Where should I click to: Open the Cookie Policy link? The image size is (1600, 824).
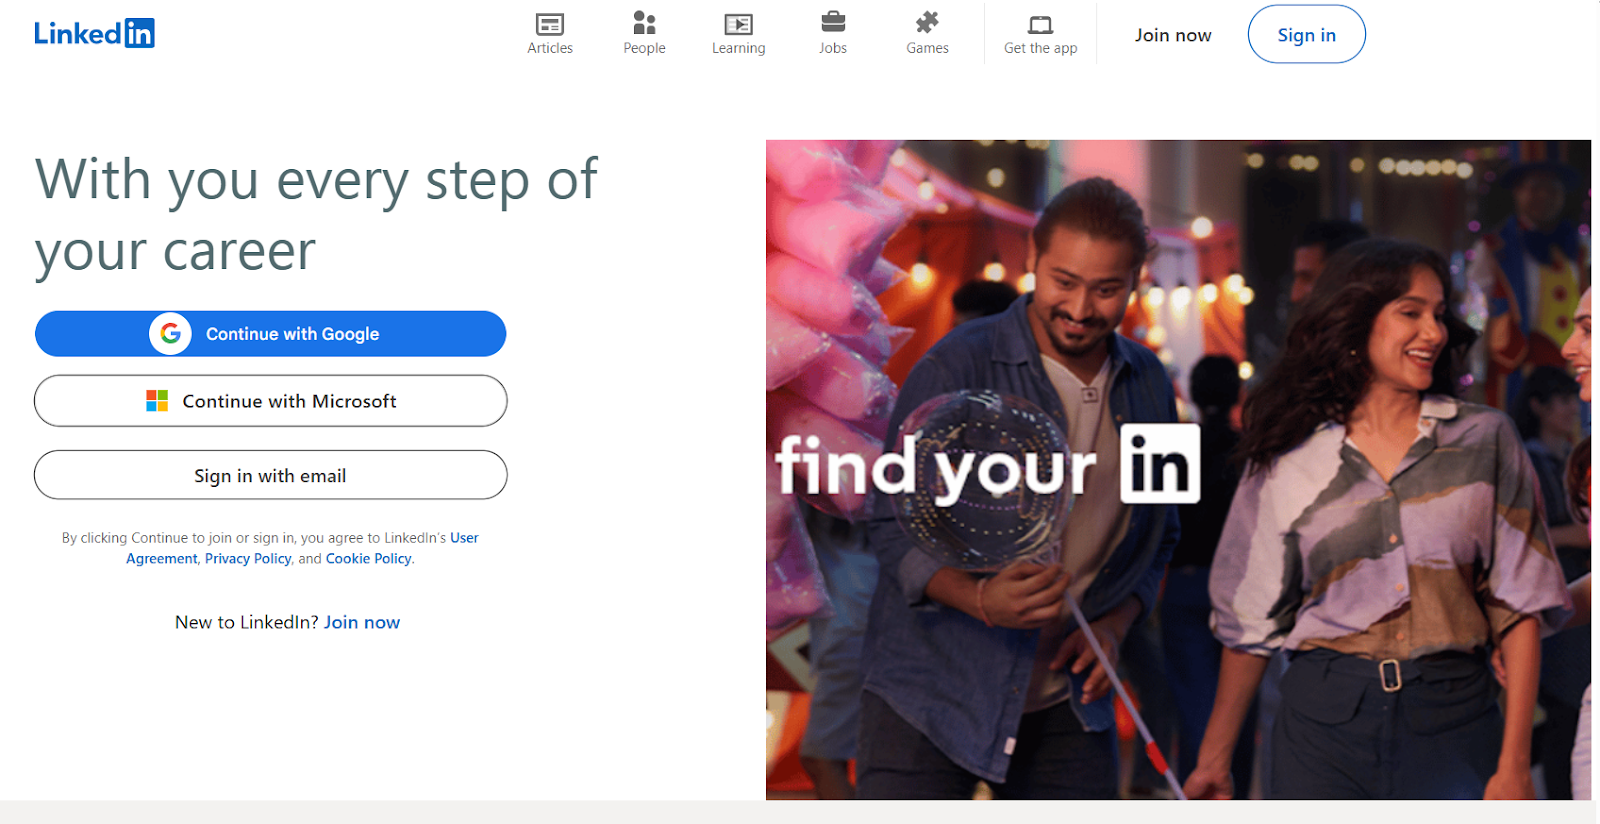point(368,559)
